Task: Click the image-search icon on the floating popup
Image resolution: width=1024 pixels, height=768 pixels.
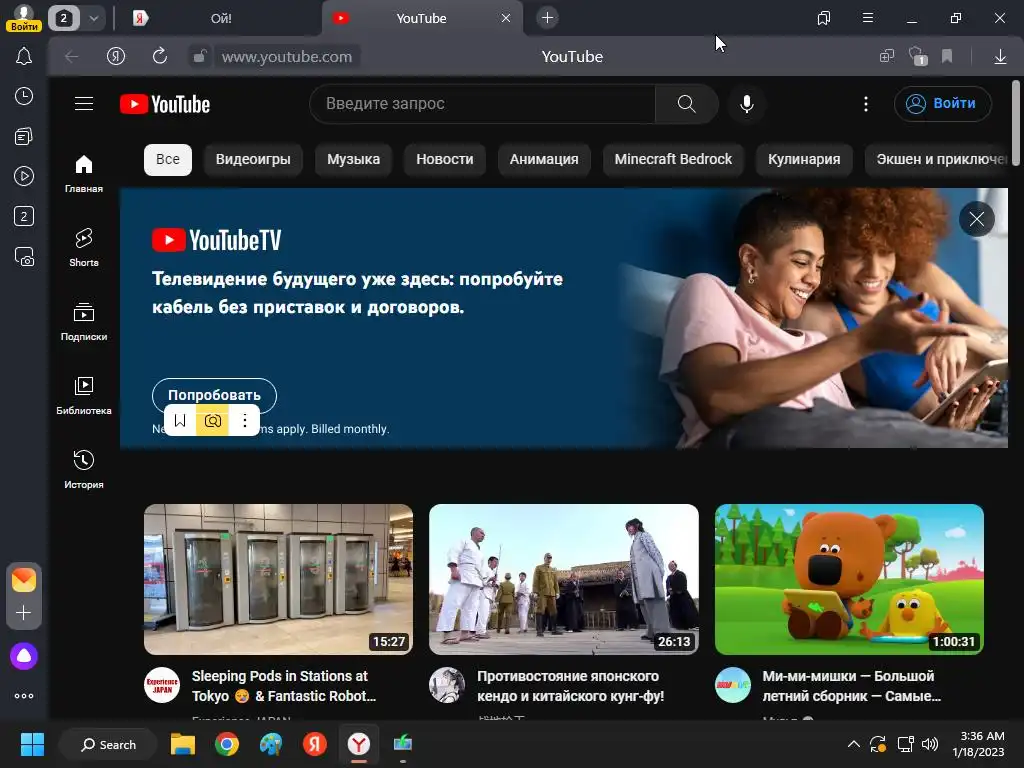Action: 213,421
